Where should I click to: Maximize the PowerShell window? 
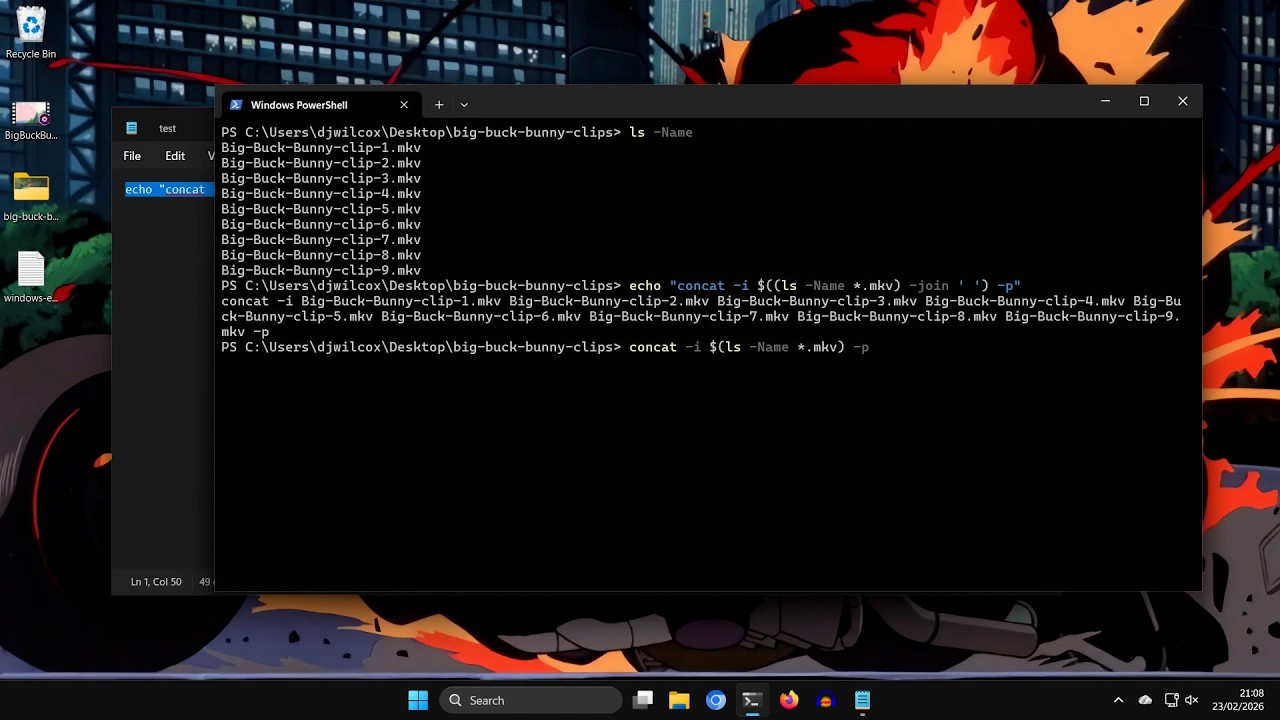coord(1144,101)
